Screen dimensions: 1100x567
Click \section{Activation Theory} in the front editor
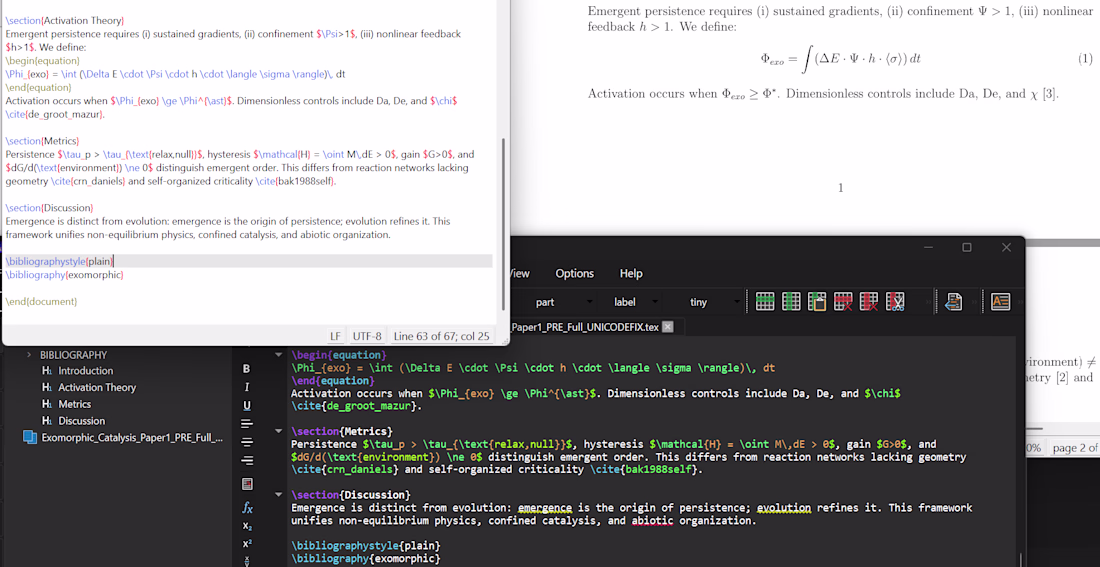[65, 21]
